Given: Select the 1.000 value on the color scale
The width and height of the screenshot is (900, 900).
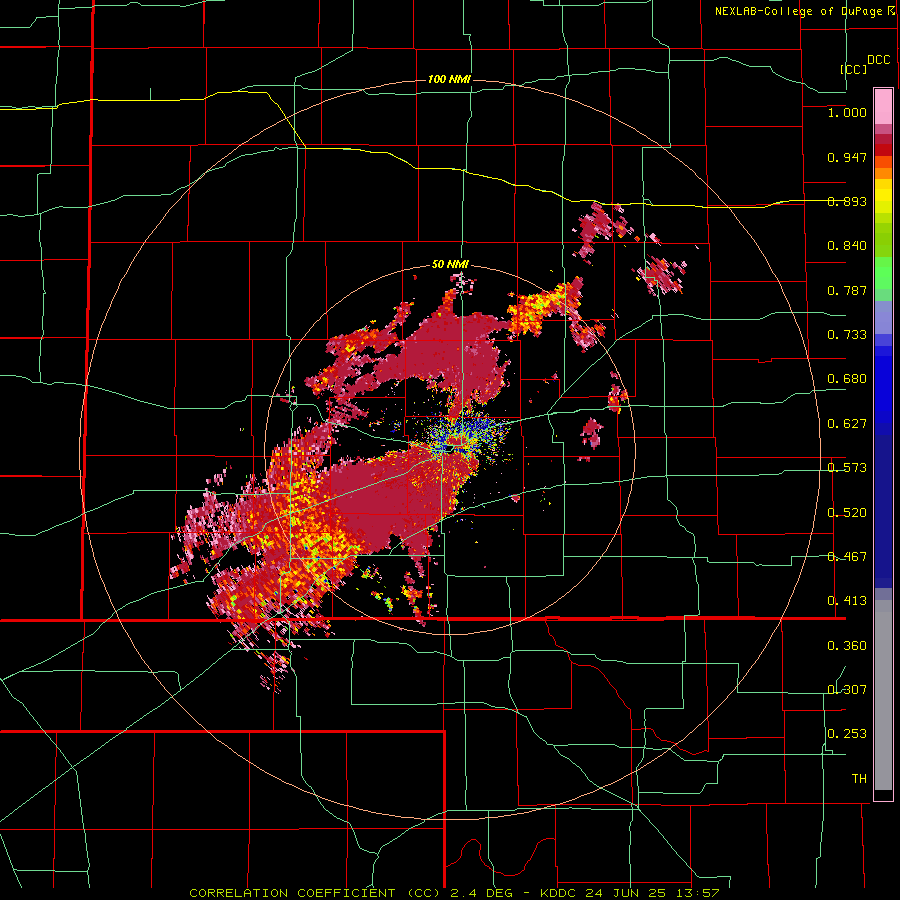Looking at the screenshot, I should 847,112.
